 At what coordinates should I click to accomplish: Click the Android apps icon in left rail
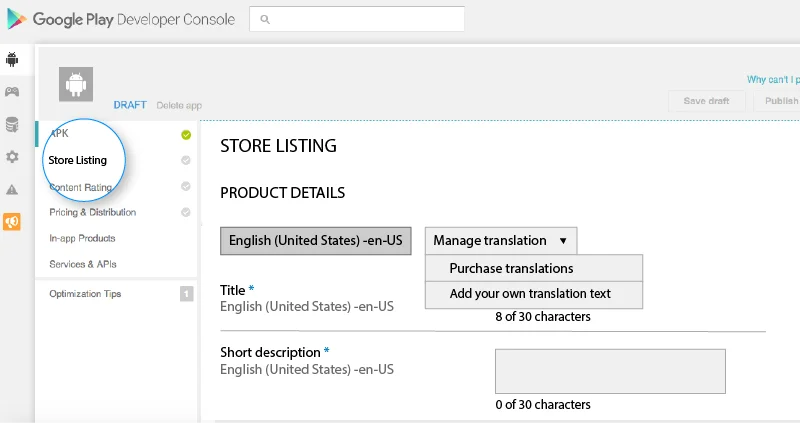tap(12, 59)
